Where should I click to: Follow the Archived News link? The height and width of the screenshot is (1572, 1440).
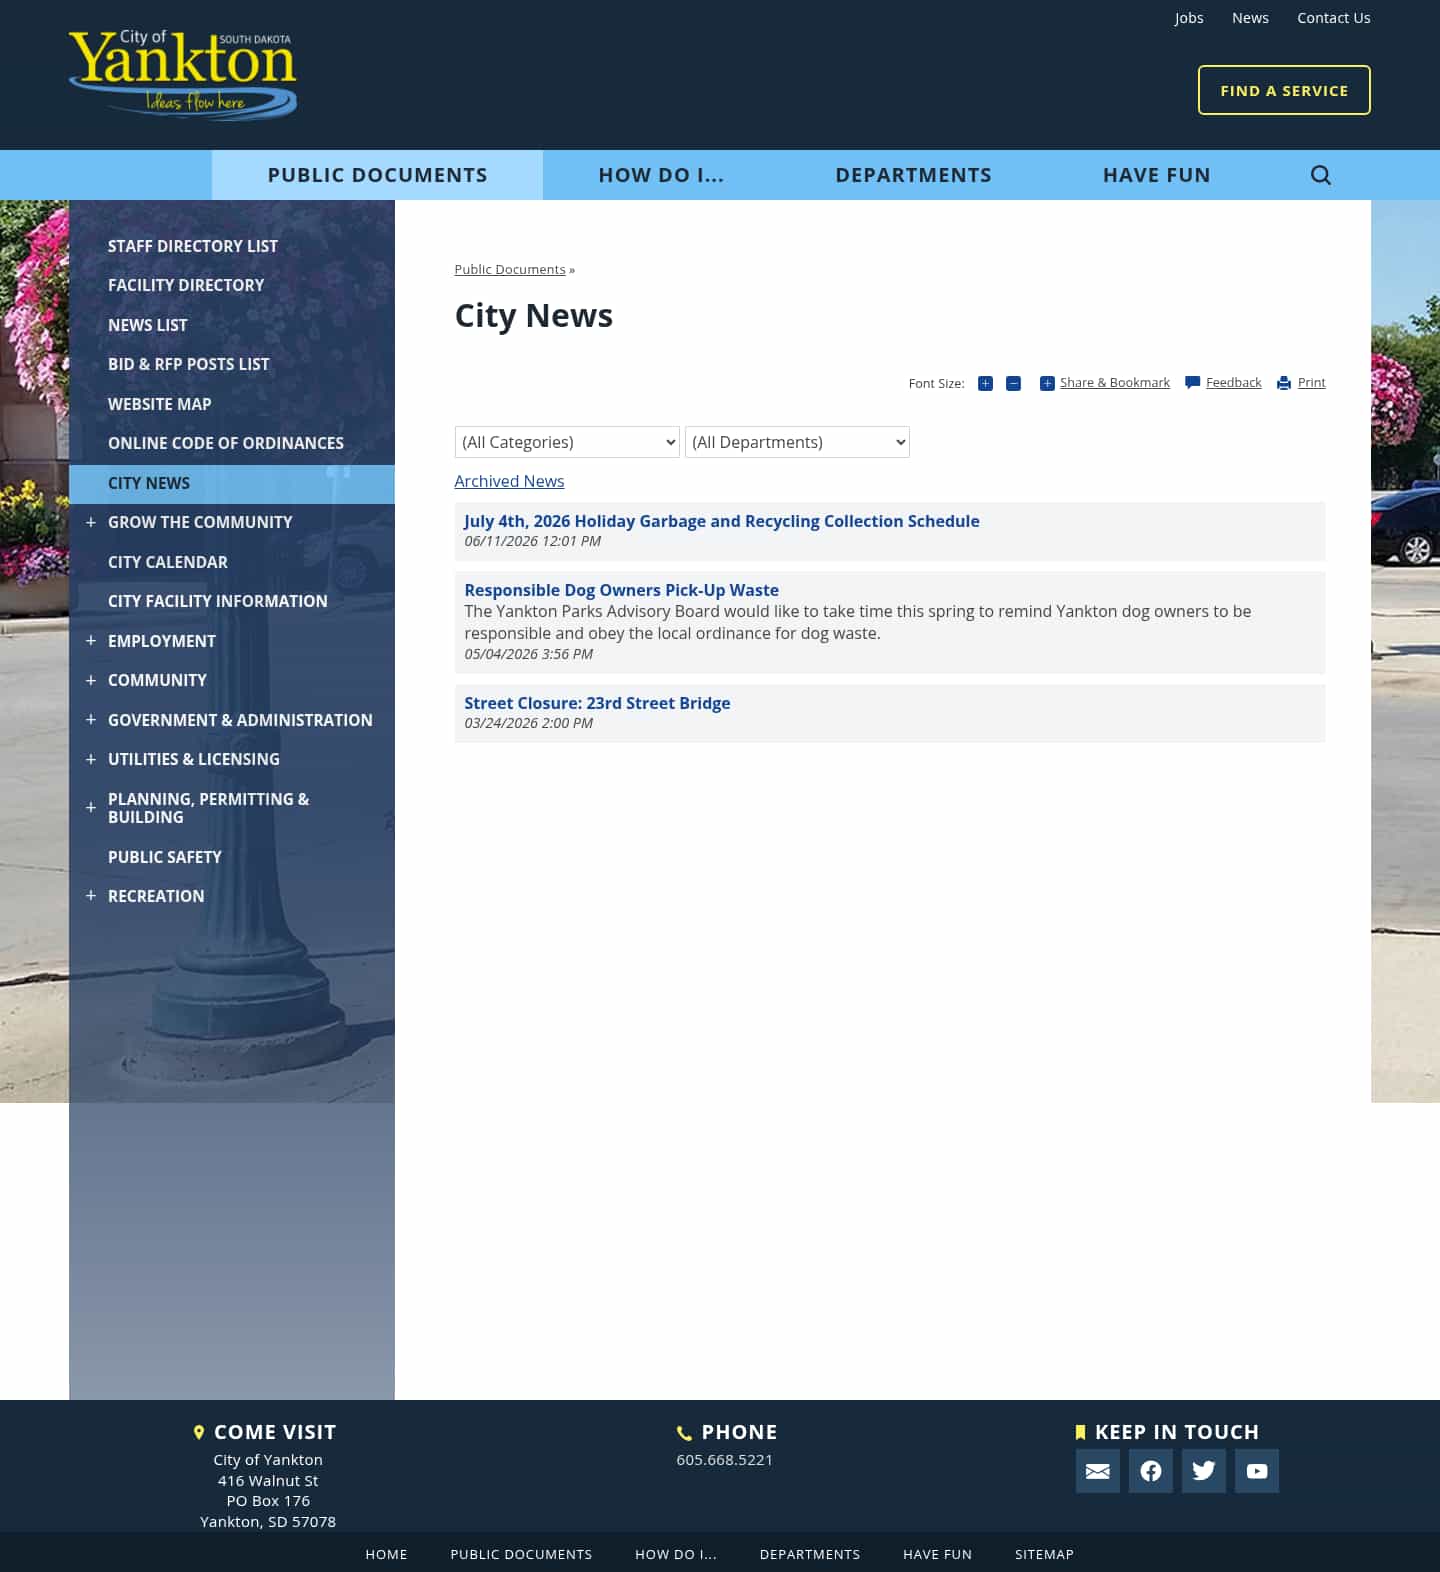[509, 481]
